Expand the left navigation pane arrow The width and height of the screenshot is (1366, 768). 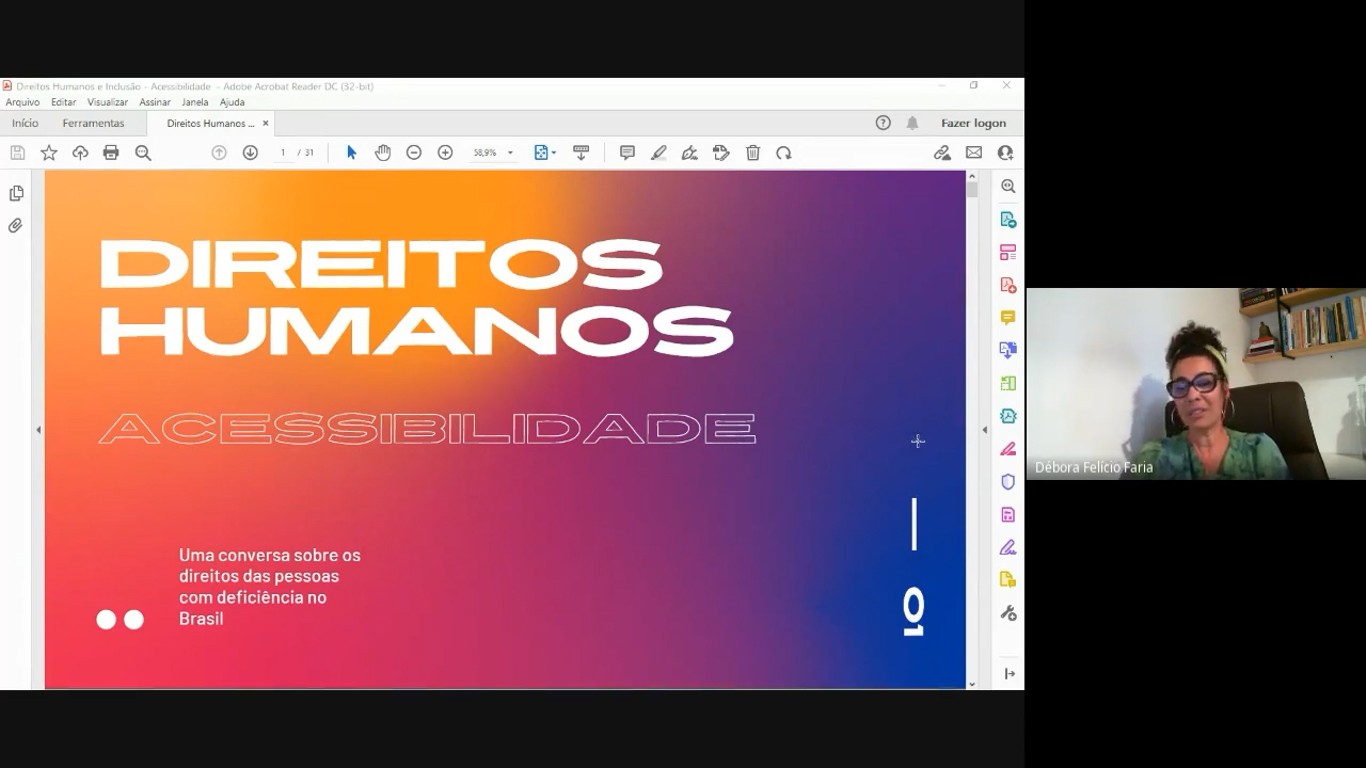[x=38, y=430]
